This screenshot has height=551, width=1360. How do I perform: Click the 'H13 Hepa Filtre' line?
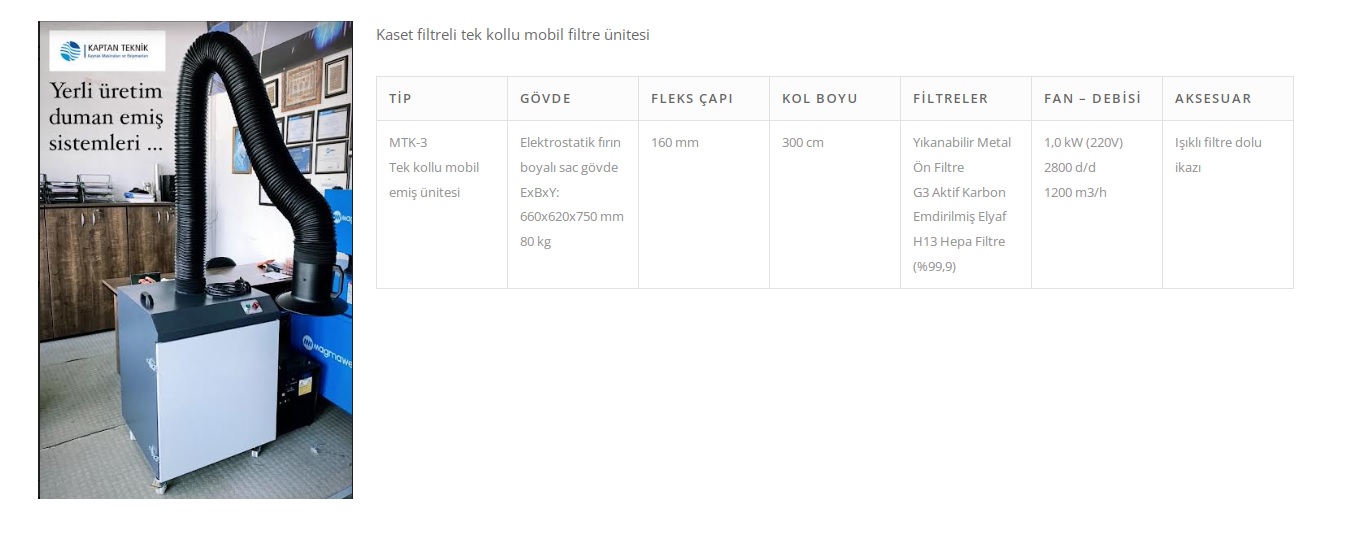pos(958,242)
